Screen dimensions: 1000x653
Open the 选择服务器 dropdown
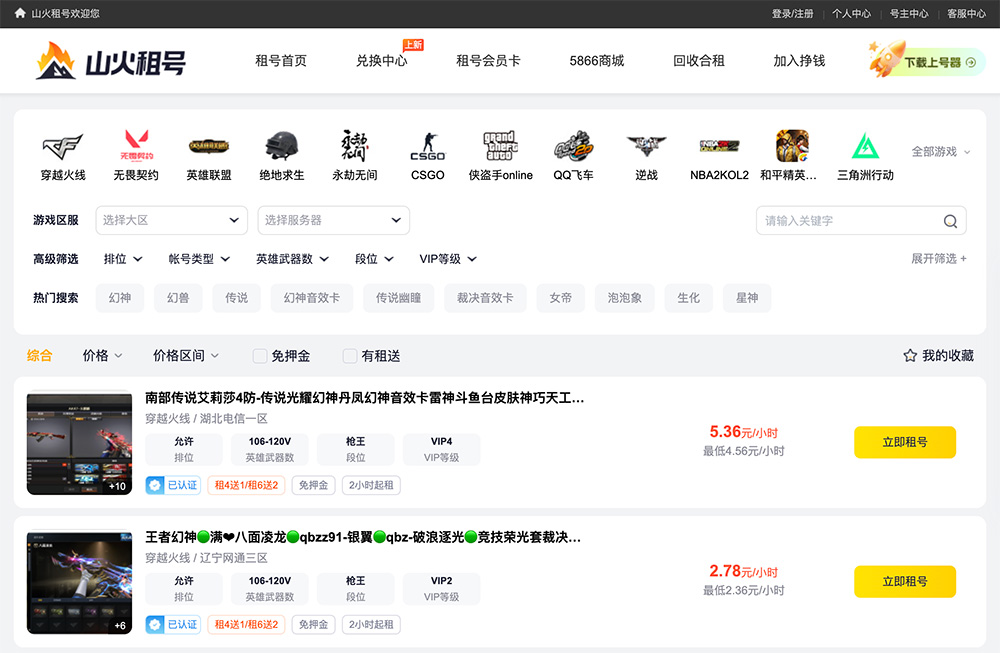pos(334,220)
